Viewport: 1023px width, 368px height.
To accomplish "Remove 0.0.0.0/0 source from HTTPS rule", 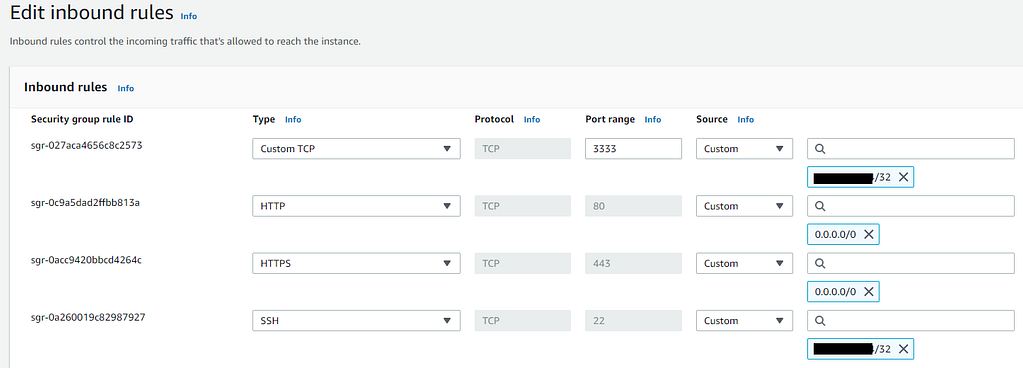I will tap(869, 292).
